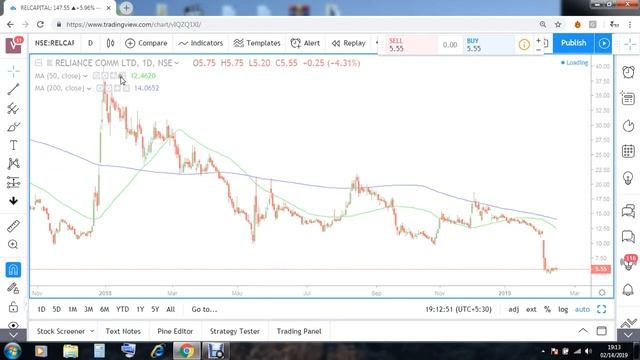Toggle log scale
Image resolution: width=640 pixels, height=360 pixels.
[x=563, y=309]
